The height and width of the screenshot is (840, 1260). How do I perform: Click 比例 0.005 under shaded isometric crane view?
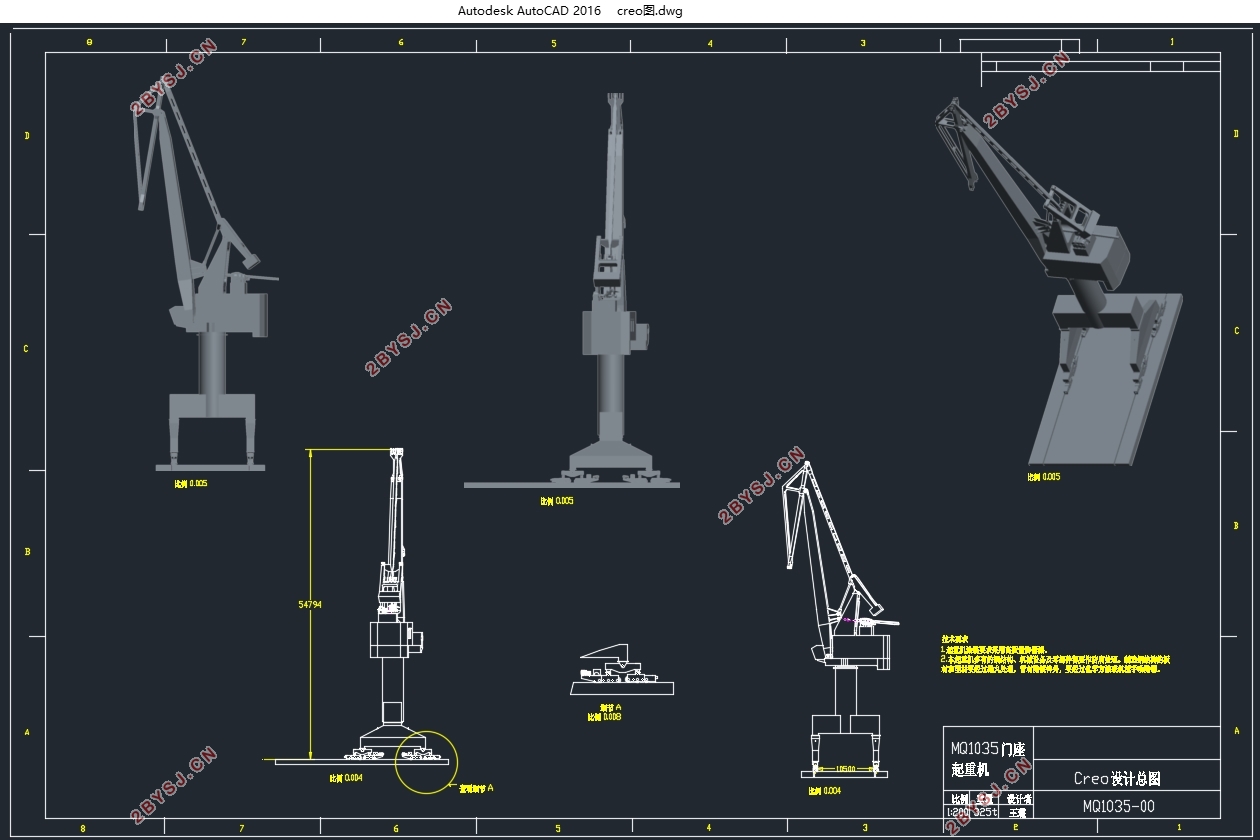1044,477
